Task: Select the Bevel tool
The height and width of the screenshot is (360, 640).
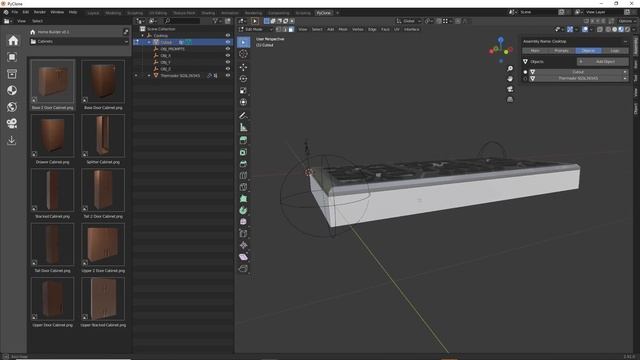Action: (x=243, y=164)
